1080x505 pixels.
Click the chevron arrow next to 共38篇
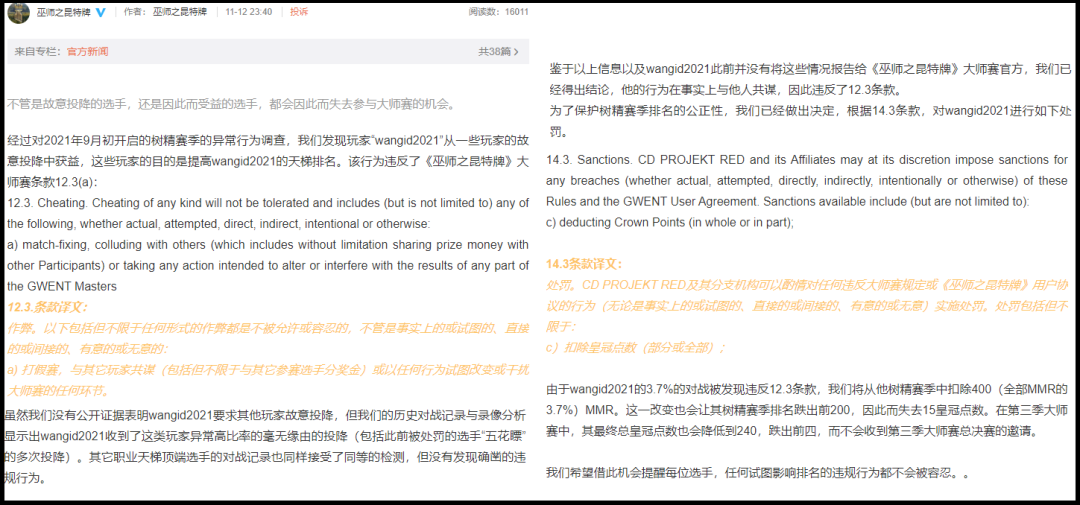click(517, 51)
